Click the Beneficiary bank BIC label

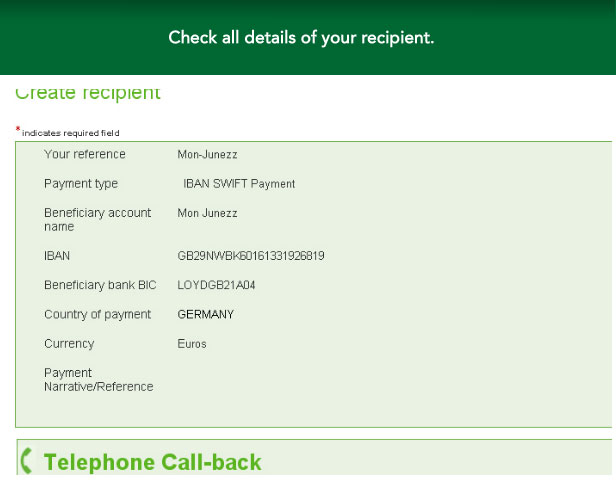[100, 285]
